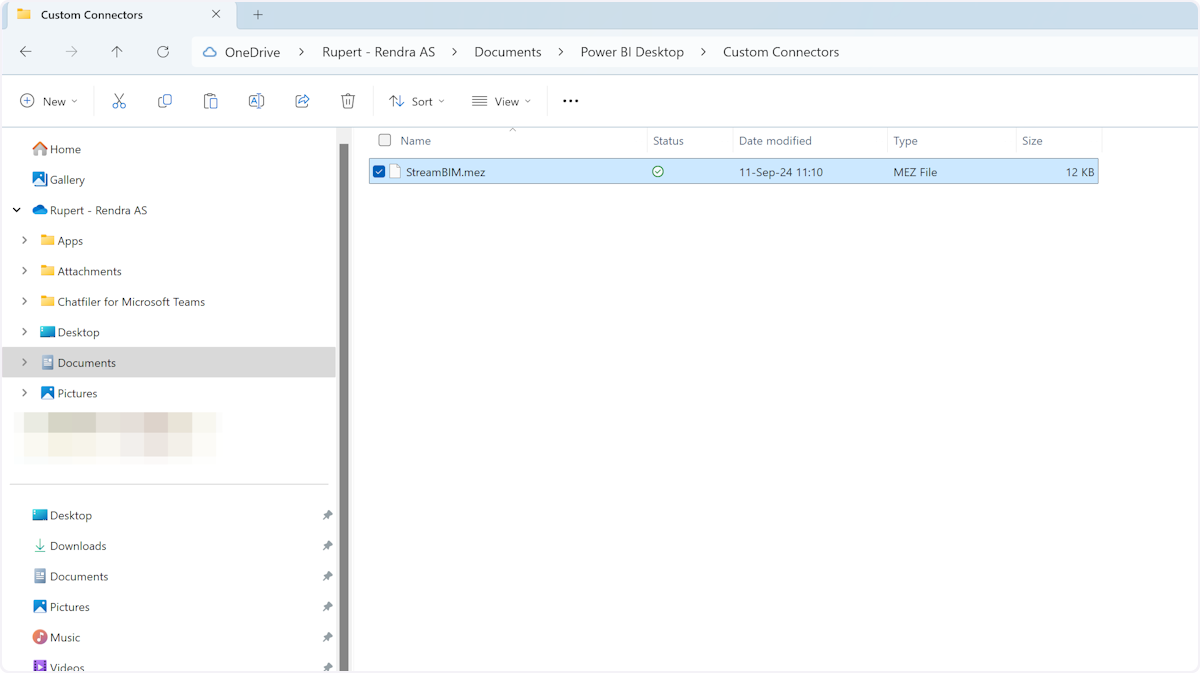The width and height of the screenshot is (1200, 673).
Task: Expand the Attachments folder node
Action: (x=25, y=271)
